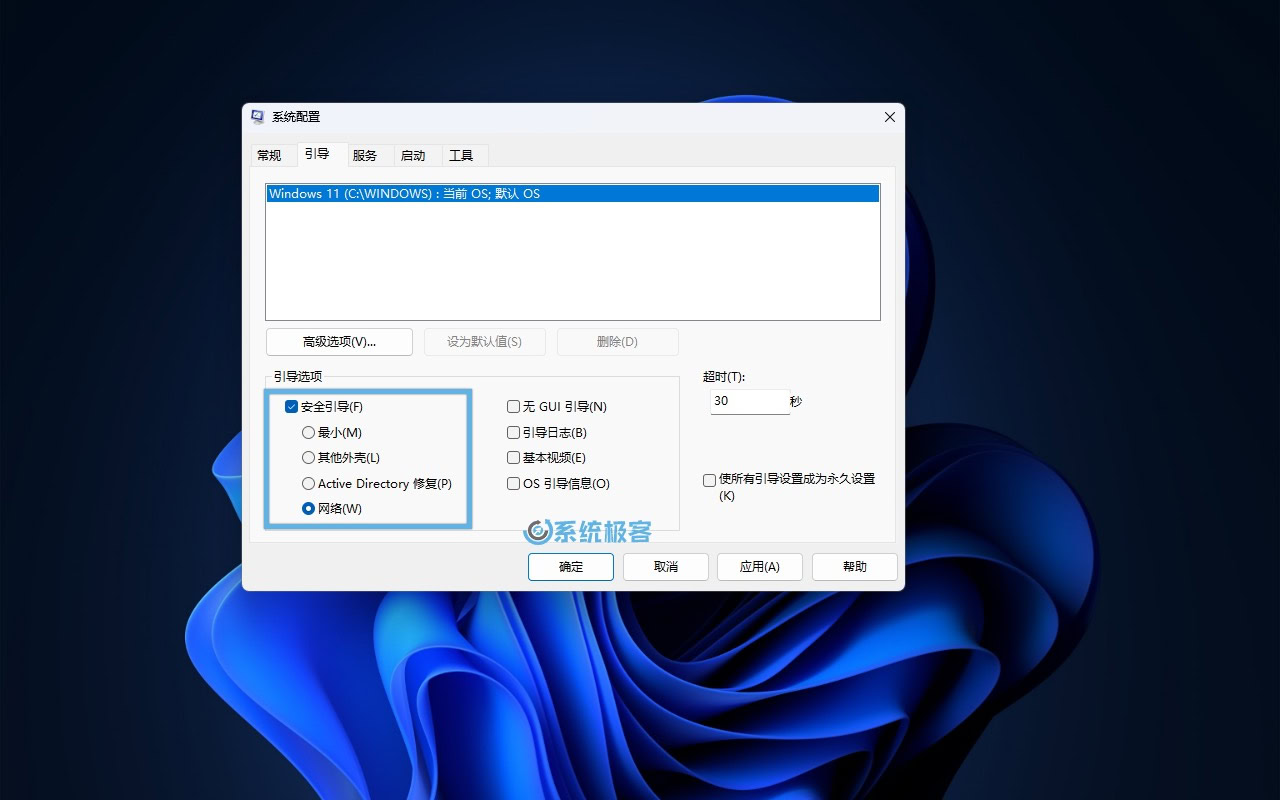Screen dimensions: 1280x800
Task: Select the Windows 11 boot entry
Action: coord(573,194)
